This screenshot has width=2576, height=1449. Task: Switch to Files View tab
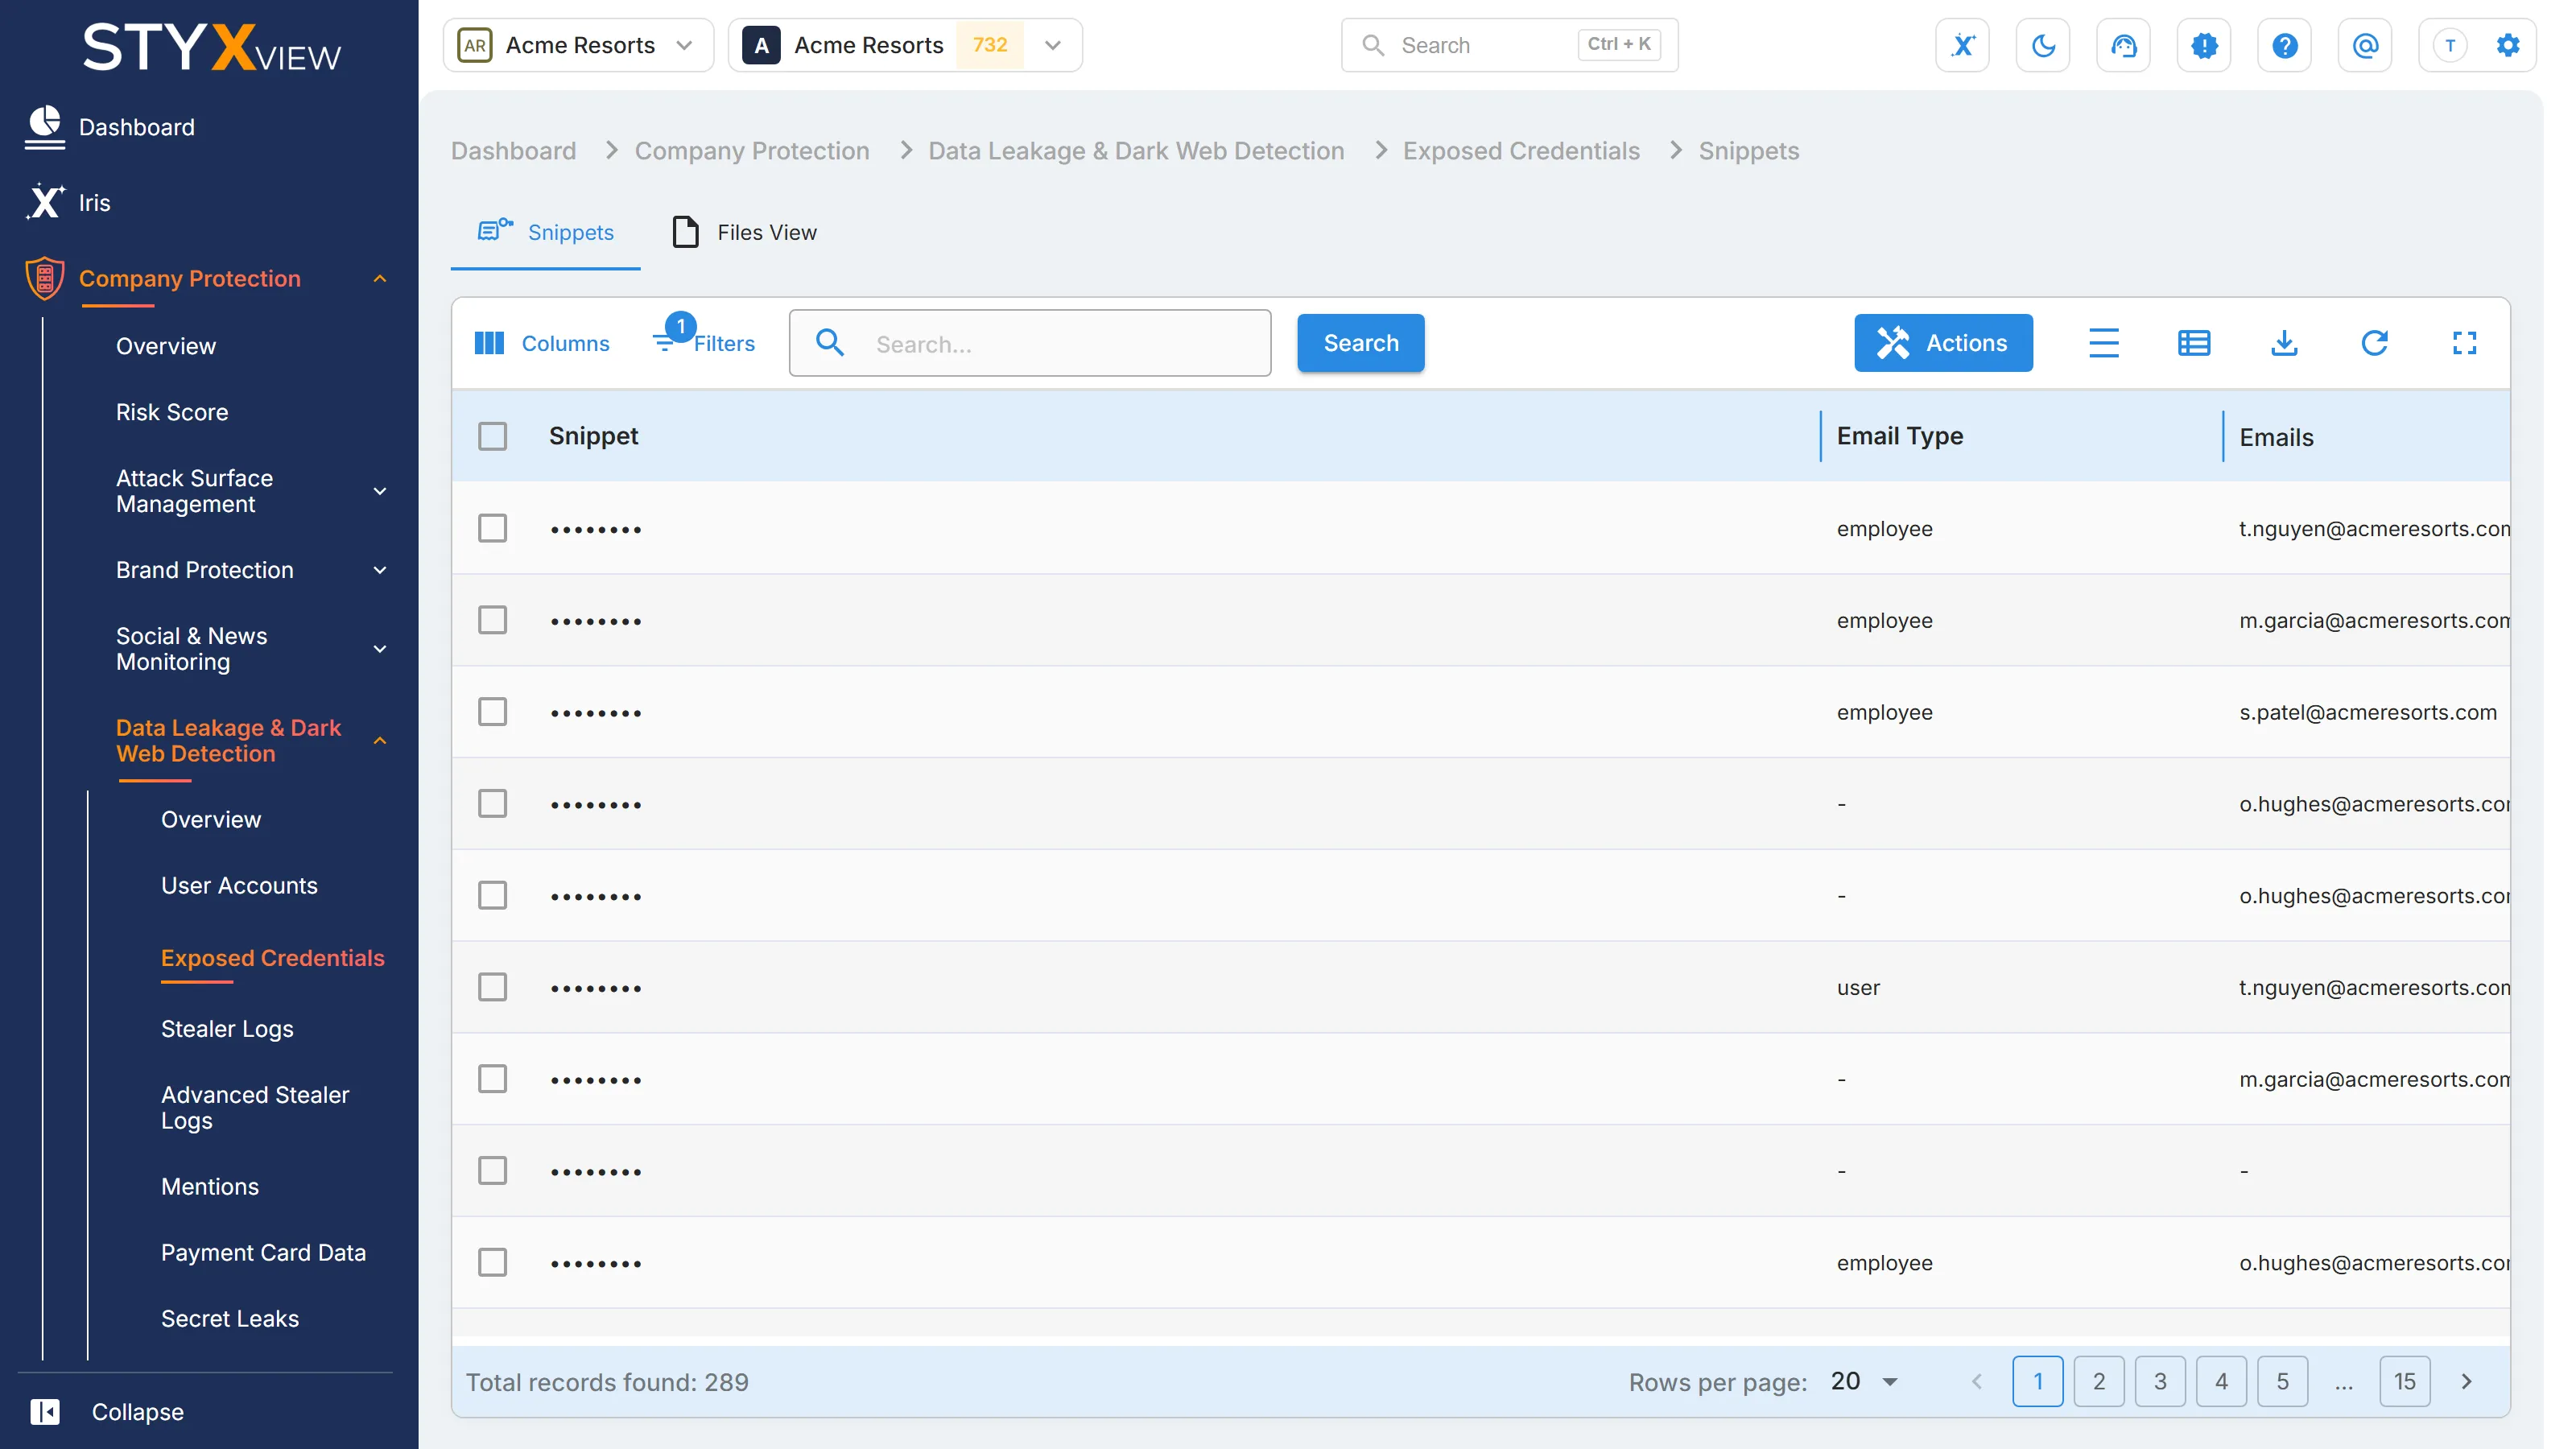click(744, 232)
